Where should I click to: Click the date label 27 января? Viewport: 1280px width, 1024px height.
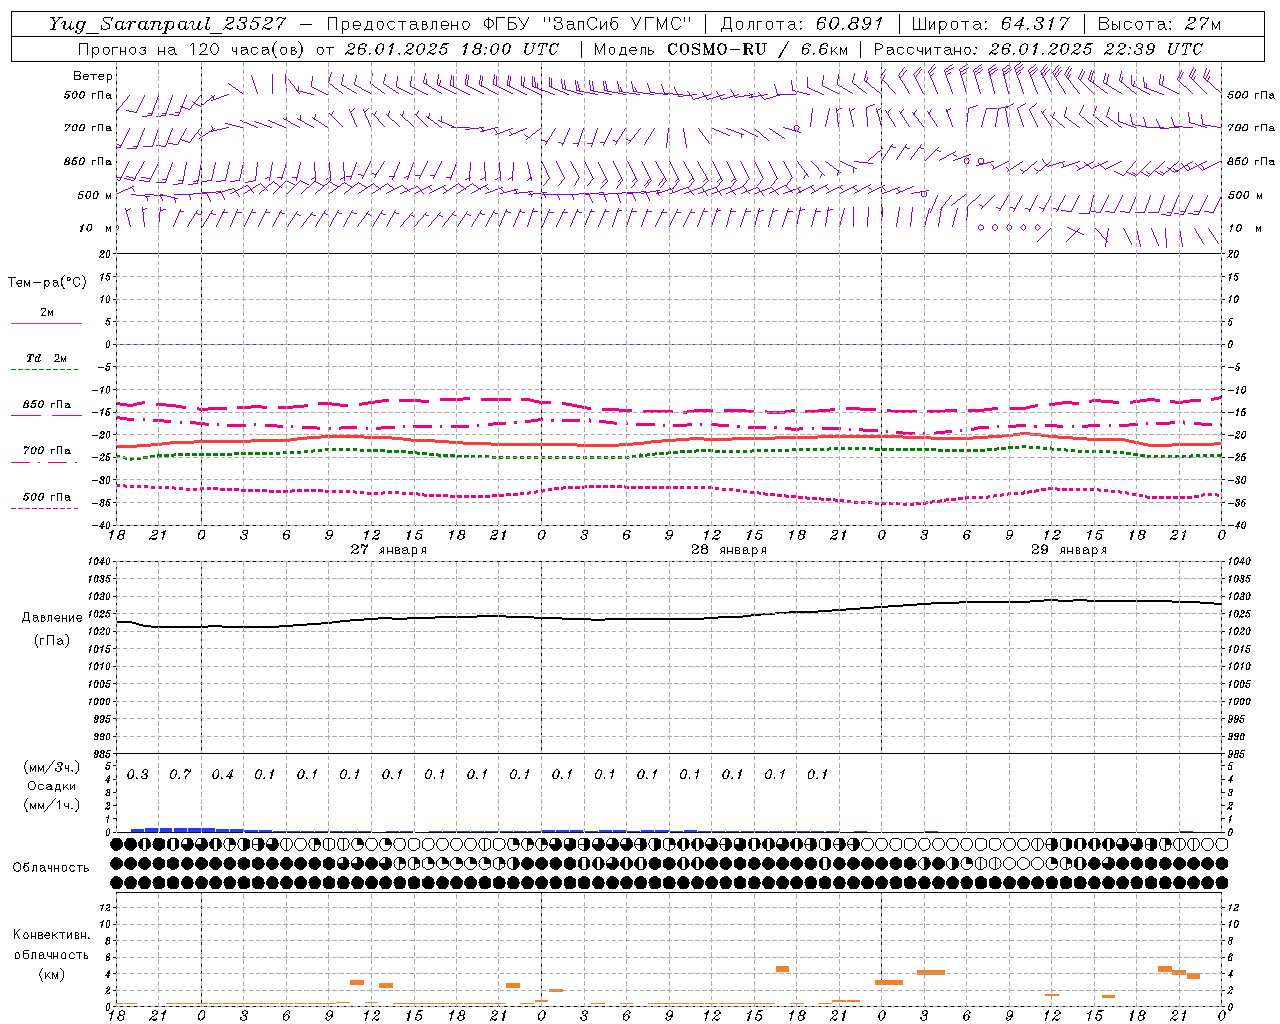click(388, 550)
